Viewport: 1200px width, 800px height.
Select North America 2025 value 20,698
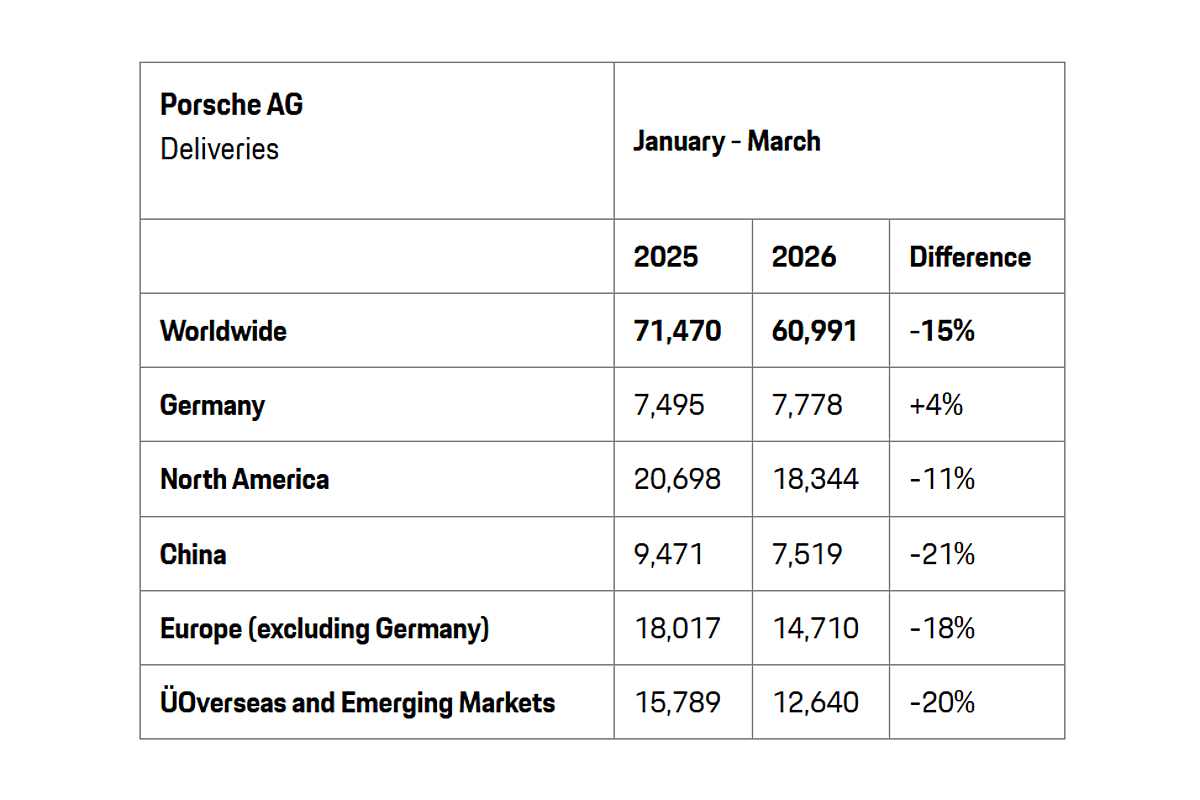[x=677, y=479]
